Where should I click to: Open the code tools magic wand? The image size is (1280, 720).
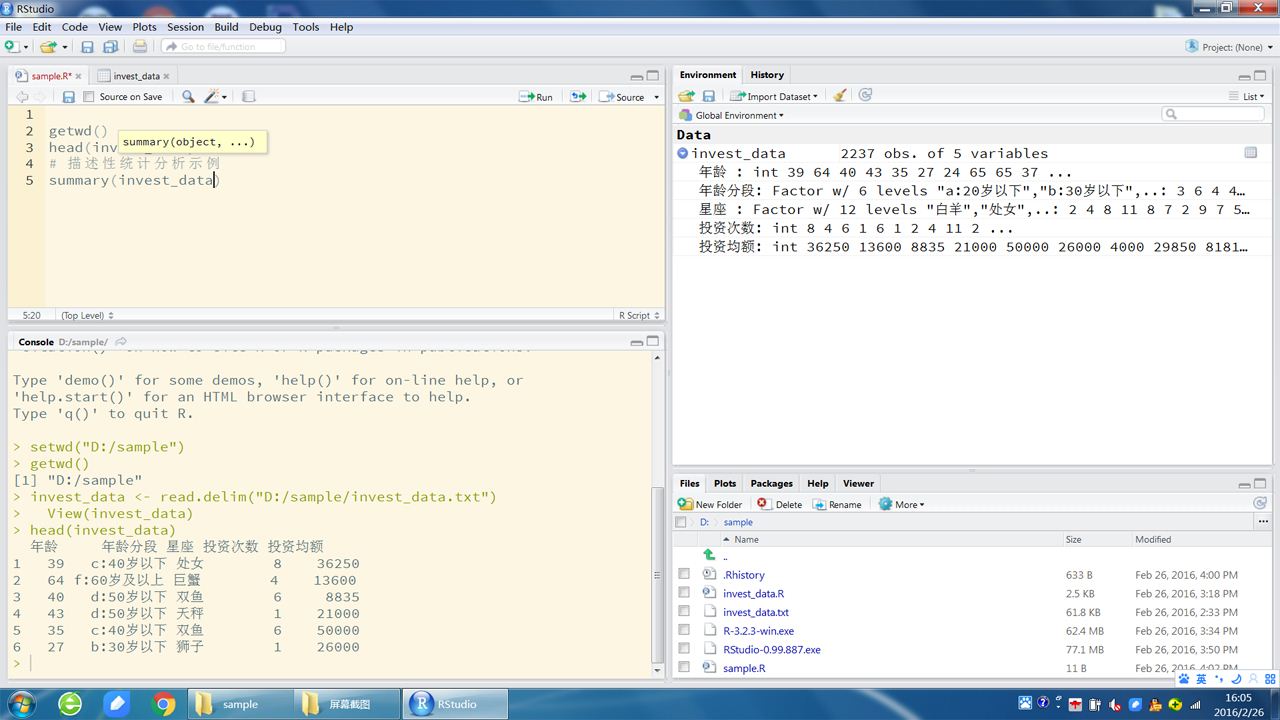click(x=215, y=97)
